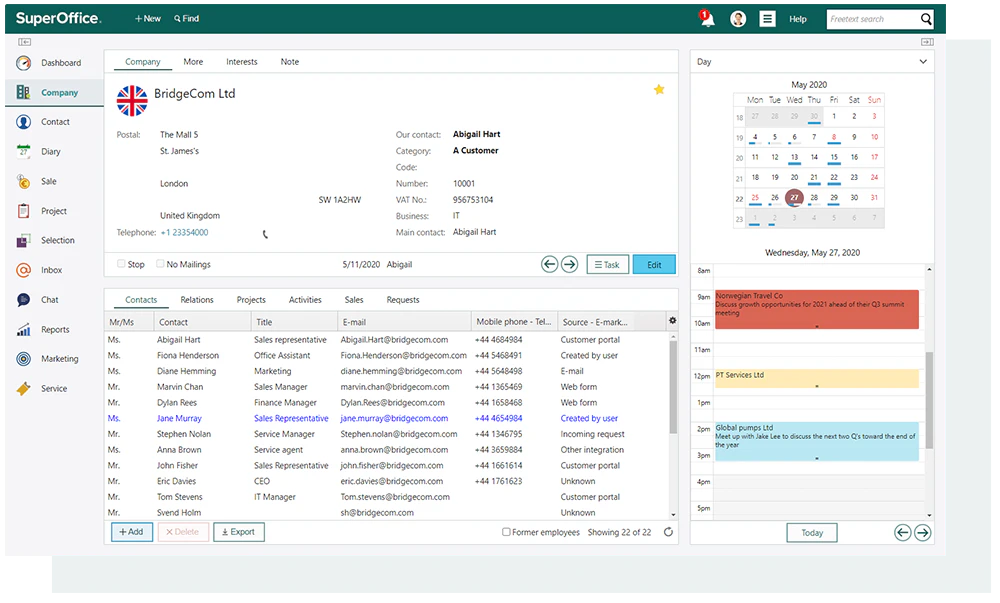The image size is (1000, 603).
Task: Open the Dashboard navigator icon
Action: (x=24, y=62)
